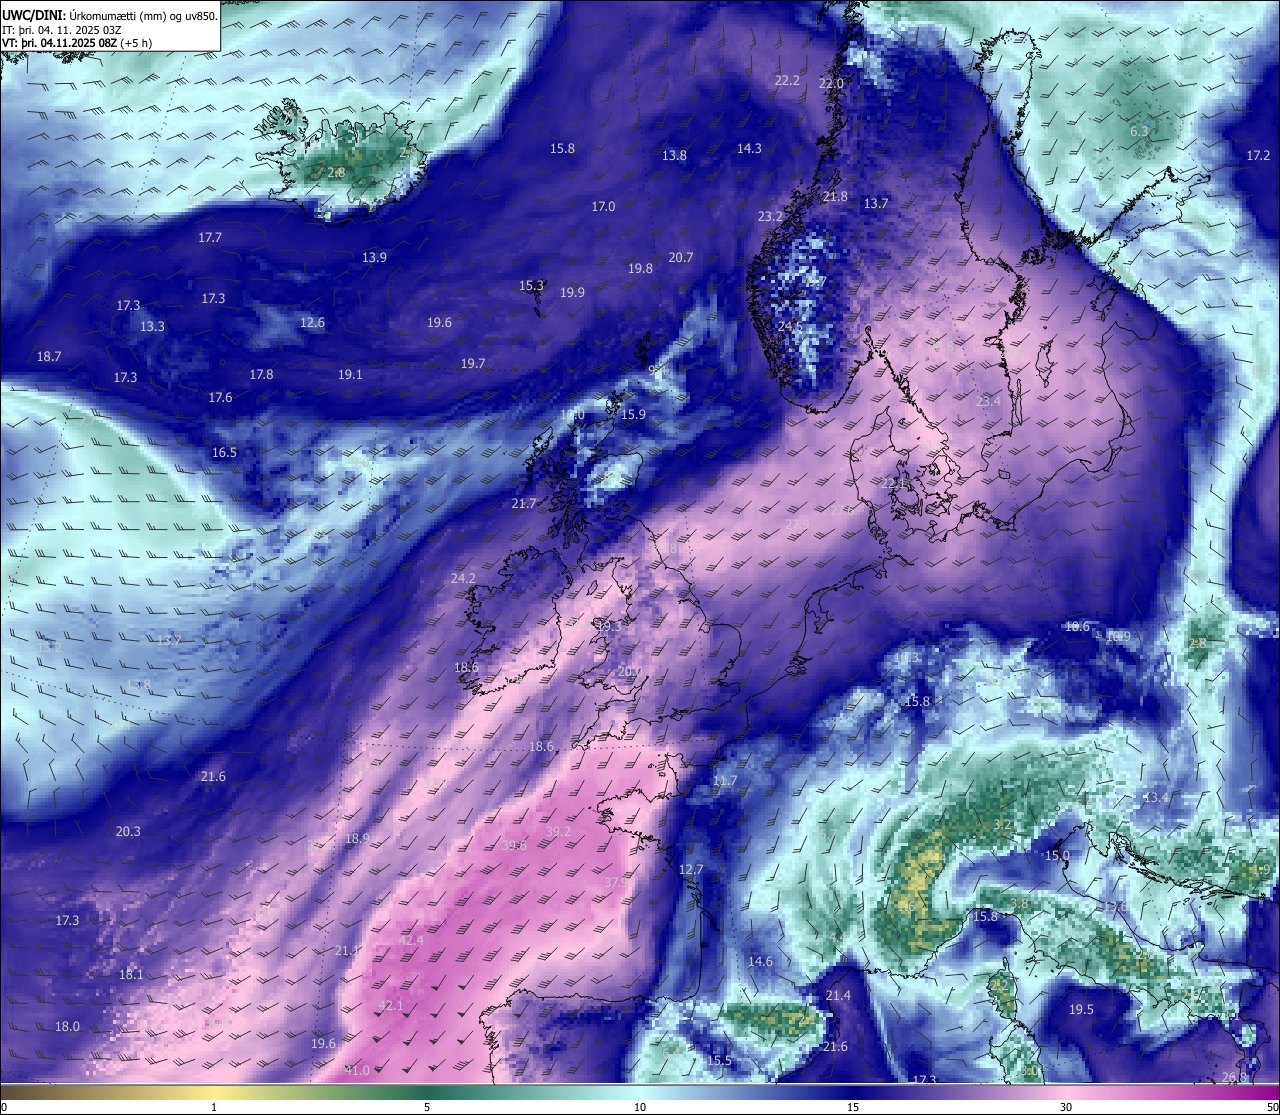Select the 15.3 value near the Faroe Islands
The width and height of the screenshot is (1280, 1115).
531,285
